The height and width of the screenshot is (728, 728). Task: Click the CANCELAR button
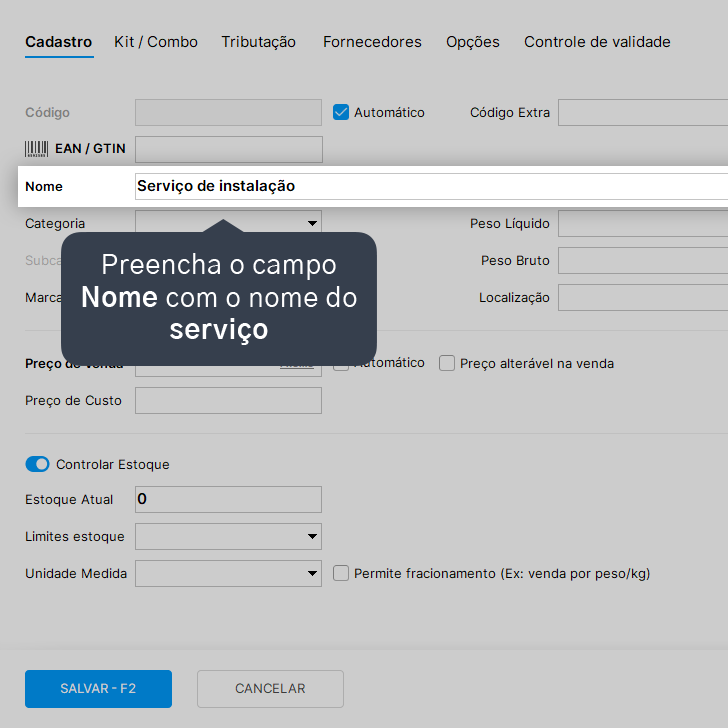270,689
